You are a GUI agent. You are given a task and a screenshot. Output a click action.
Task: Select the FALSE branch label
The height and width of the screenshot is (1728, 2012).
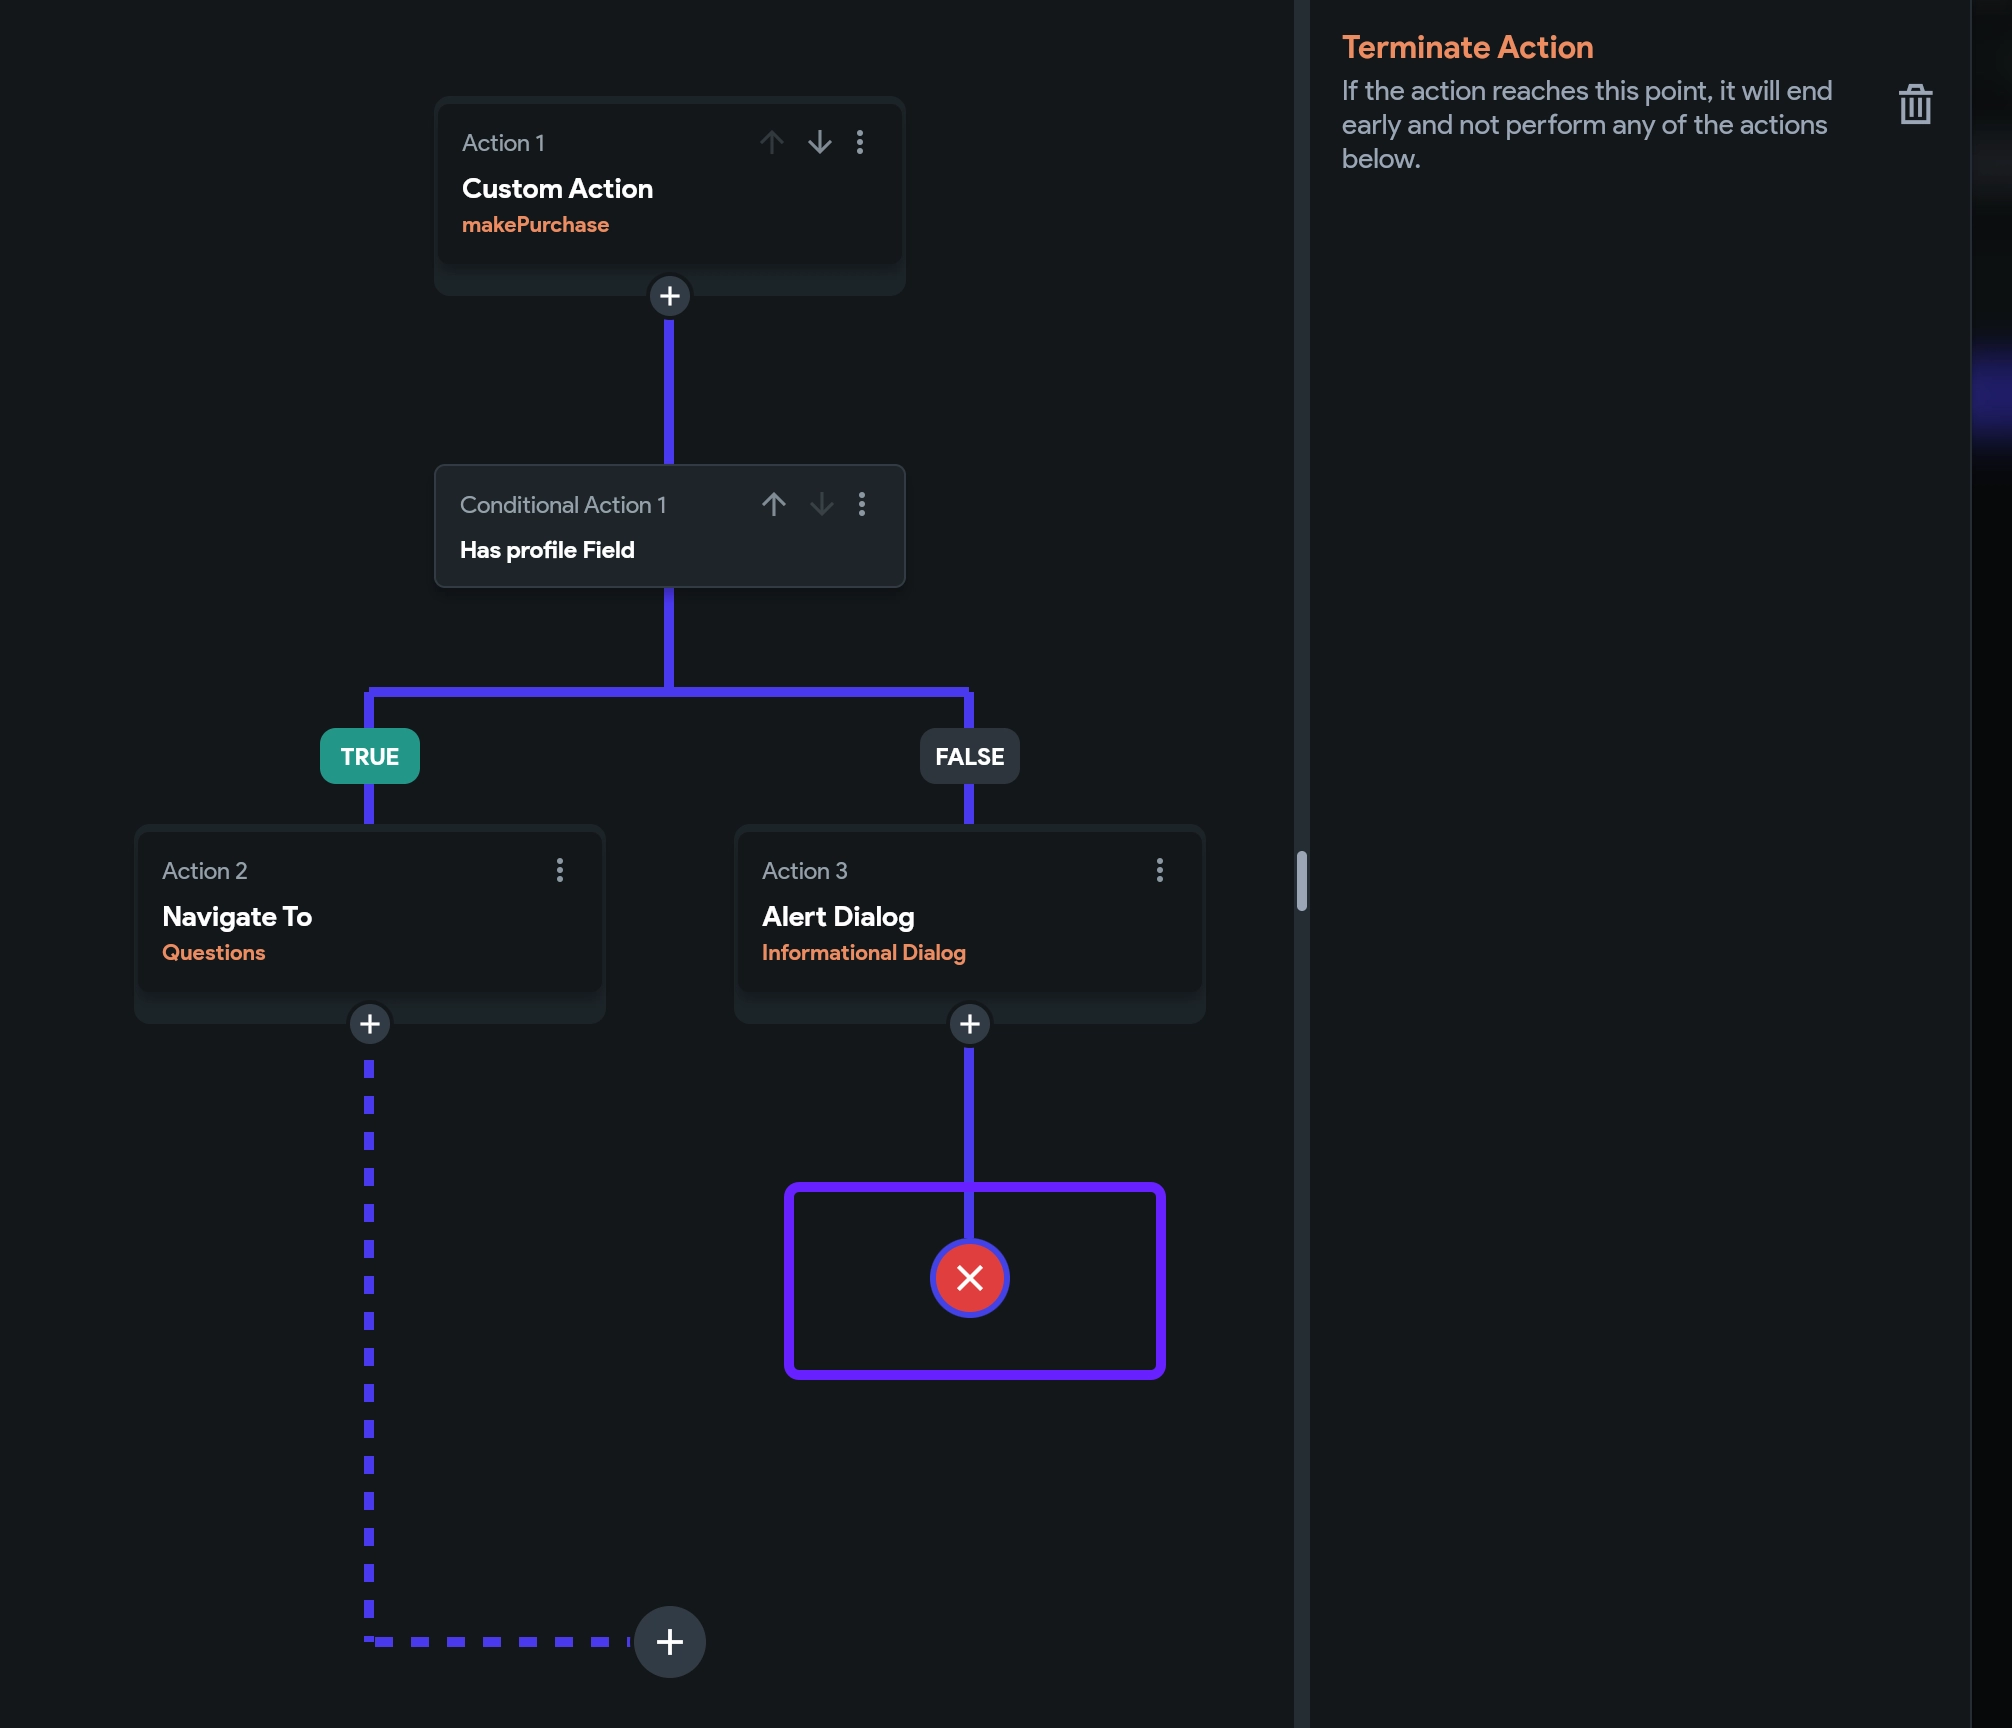pyautogui.click(x=970, y=756)
